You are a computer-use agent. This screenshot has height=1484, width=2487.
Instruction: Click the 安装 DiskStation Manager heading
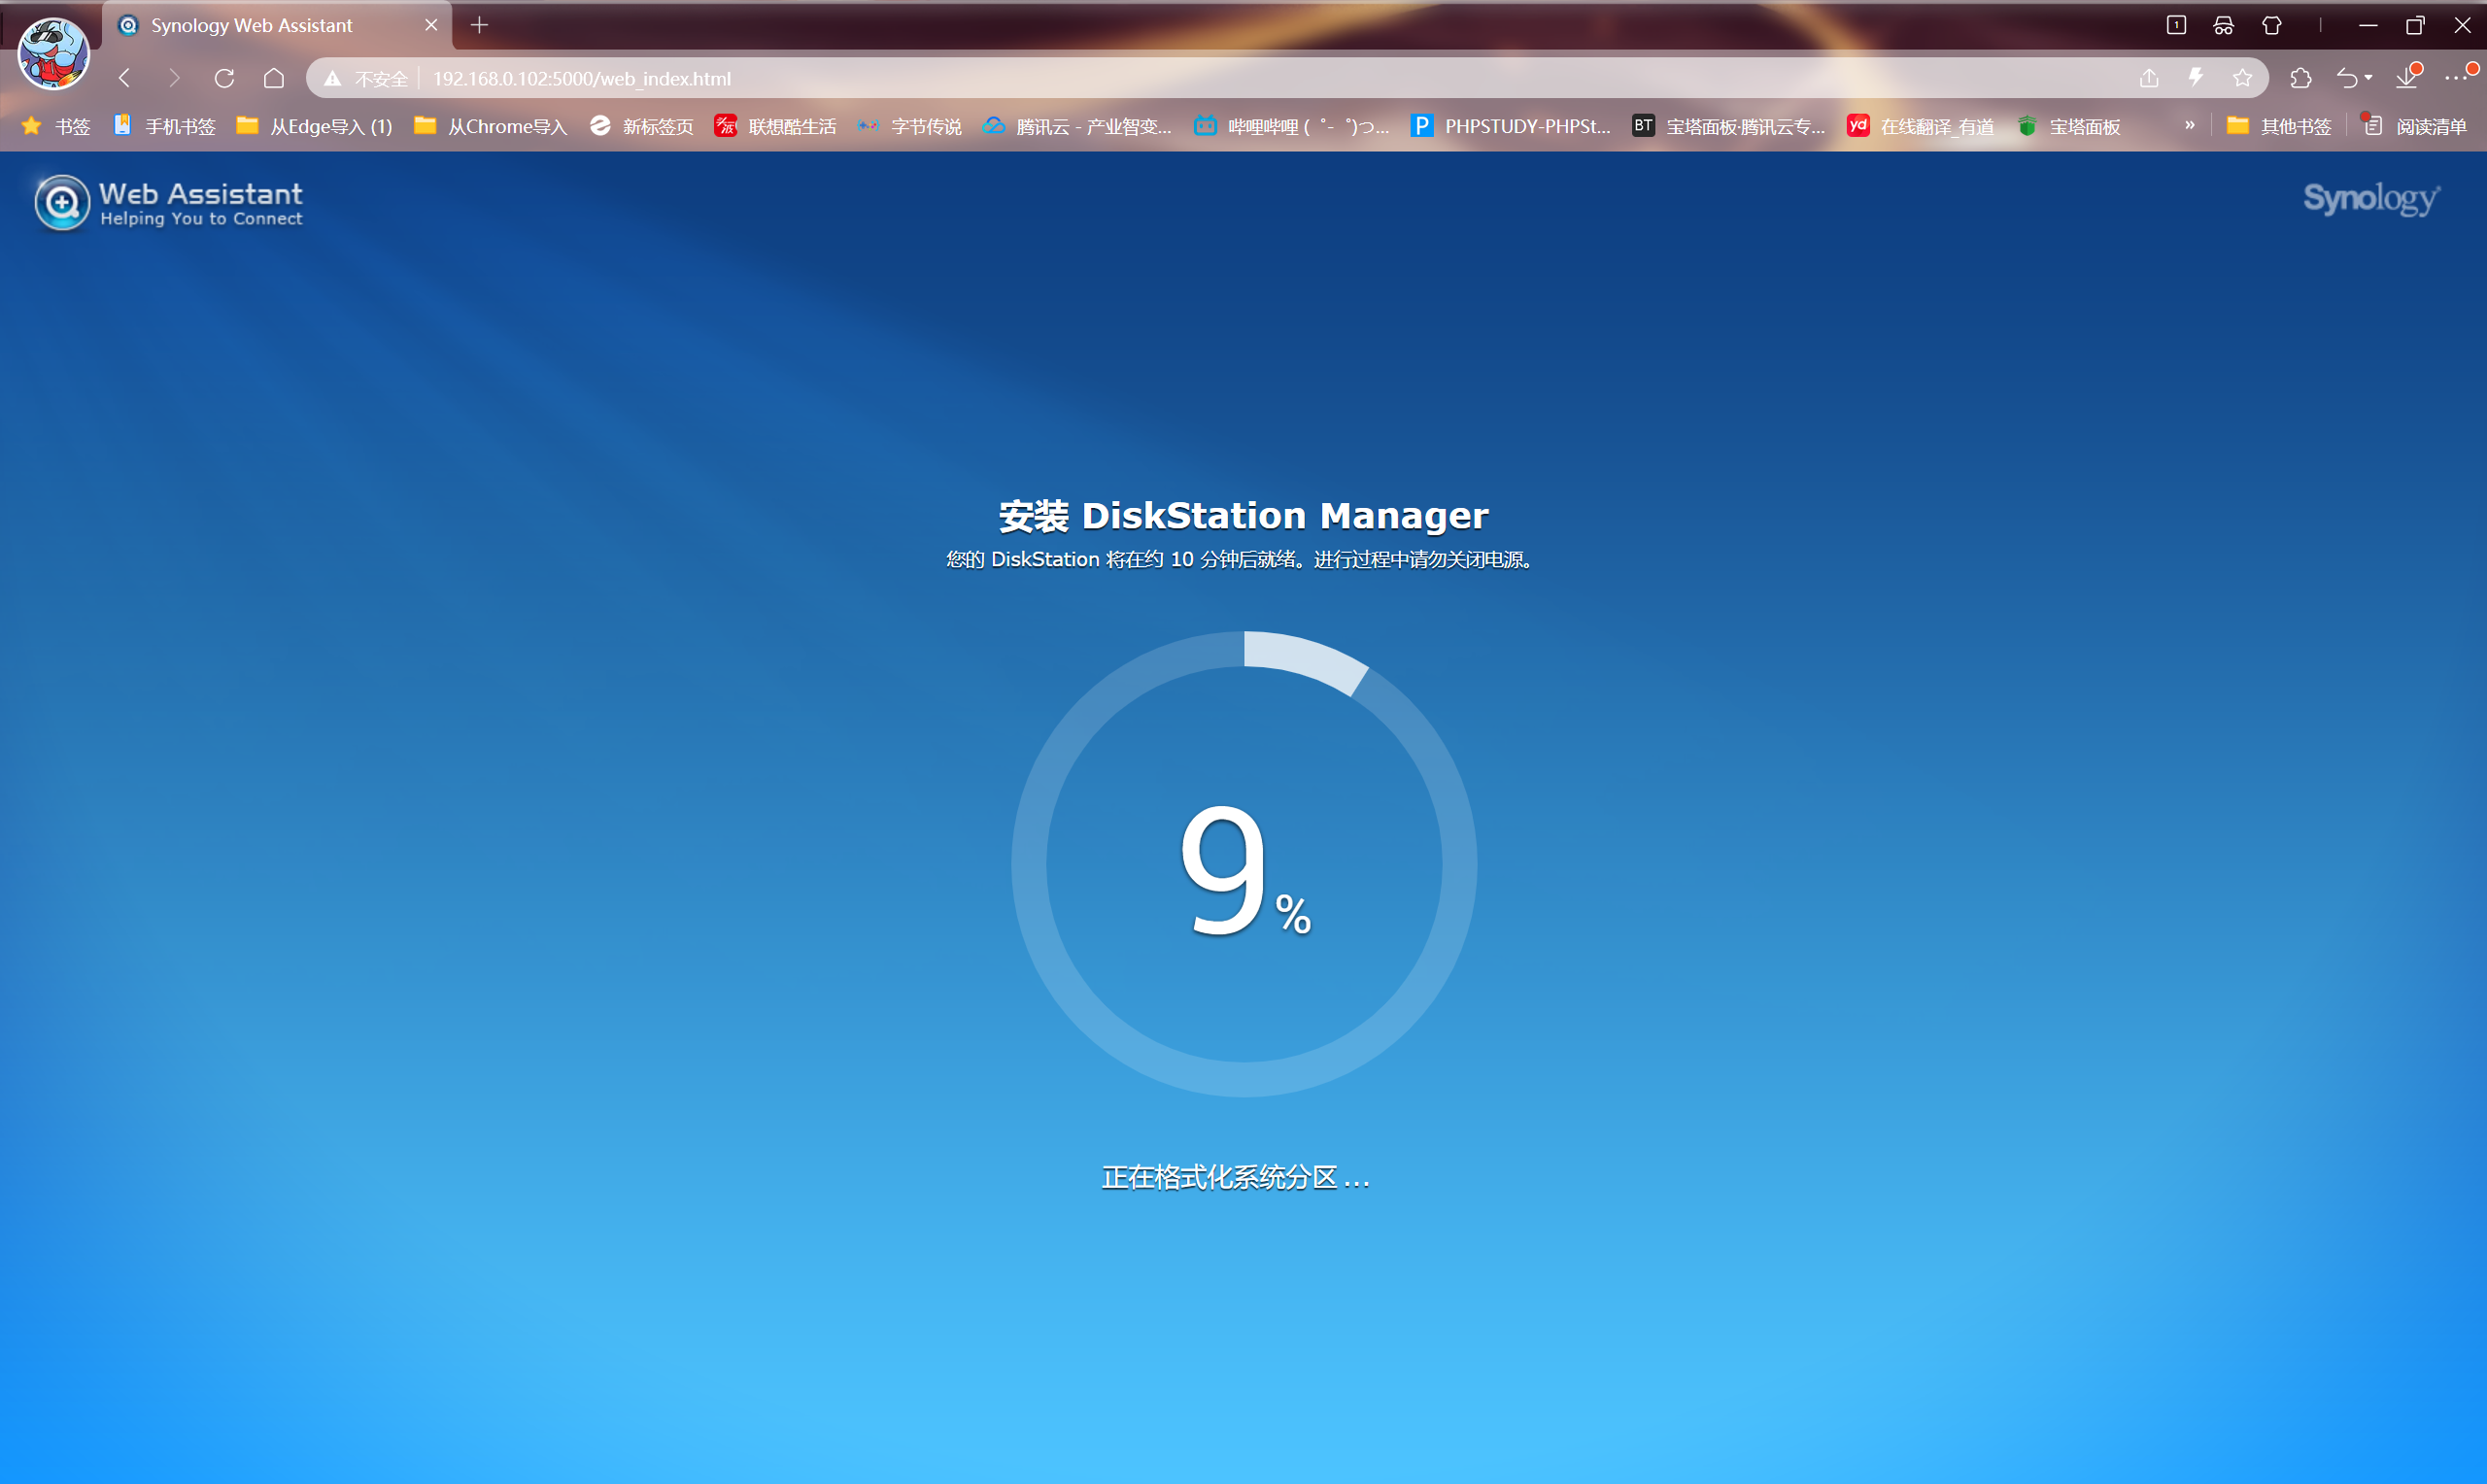(x=1243, y=516)
